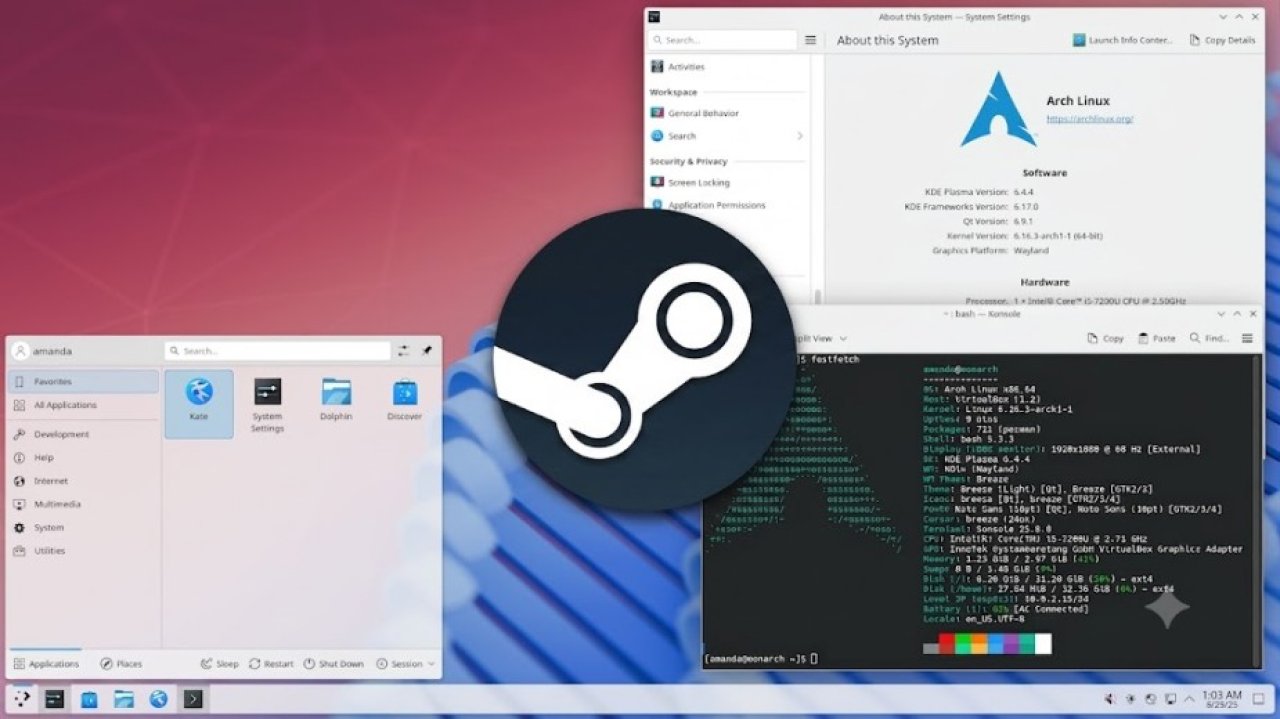1280x719 pixels.
Task: Click the globe browser icon in taskbar
Action: (157, 699)
